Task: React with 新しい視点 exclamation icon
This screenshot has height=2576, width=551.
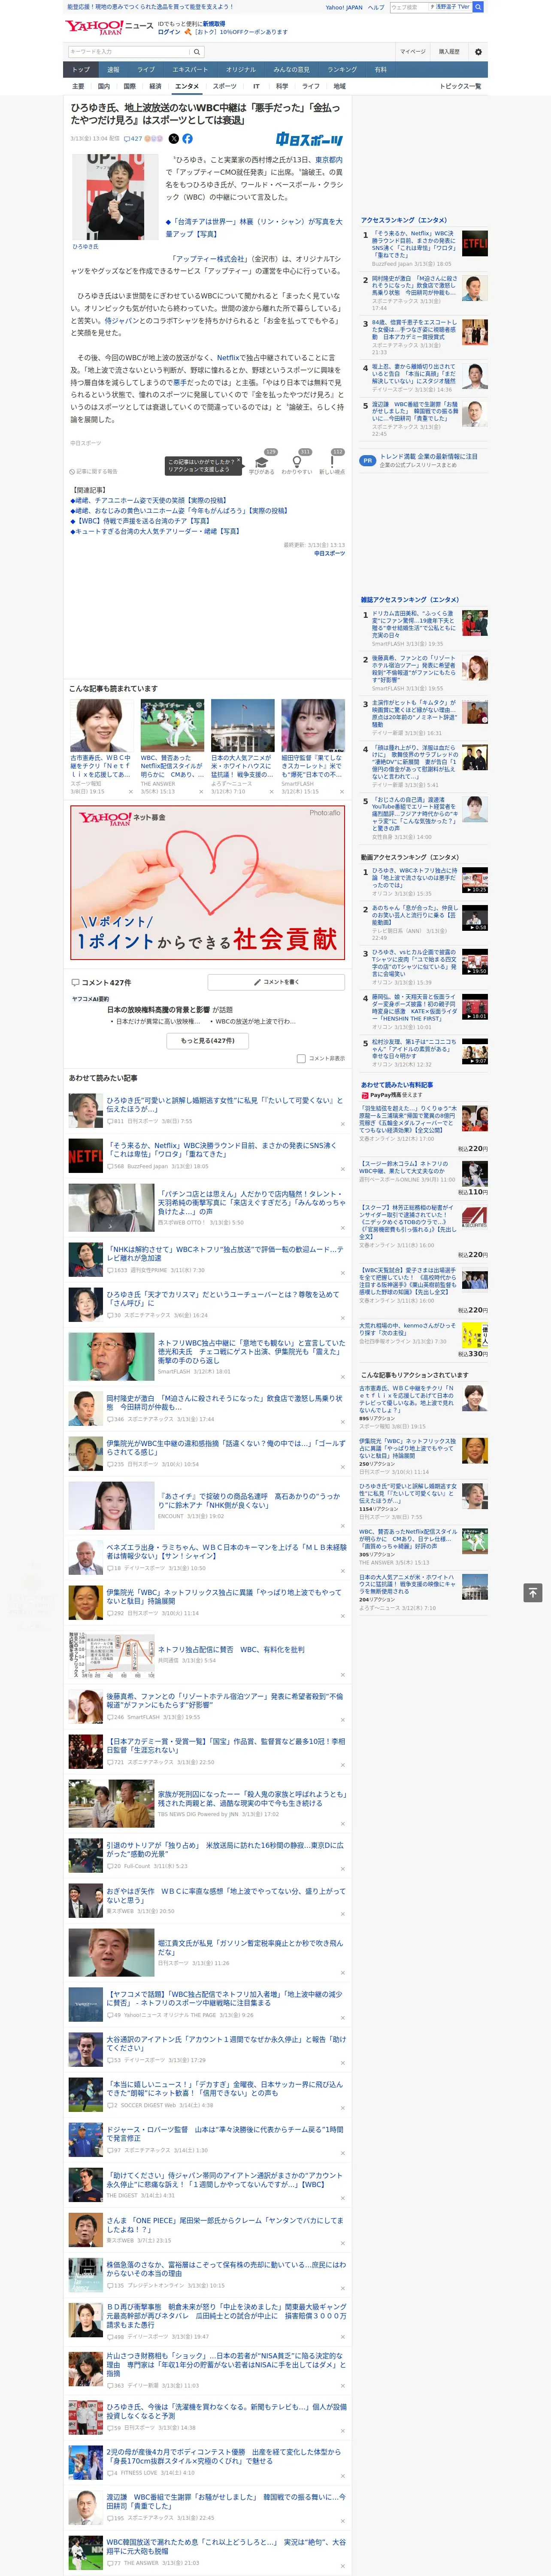Action: pos(332,461)
